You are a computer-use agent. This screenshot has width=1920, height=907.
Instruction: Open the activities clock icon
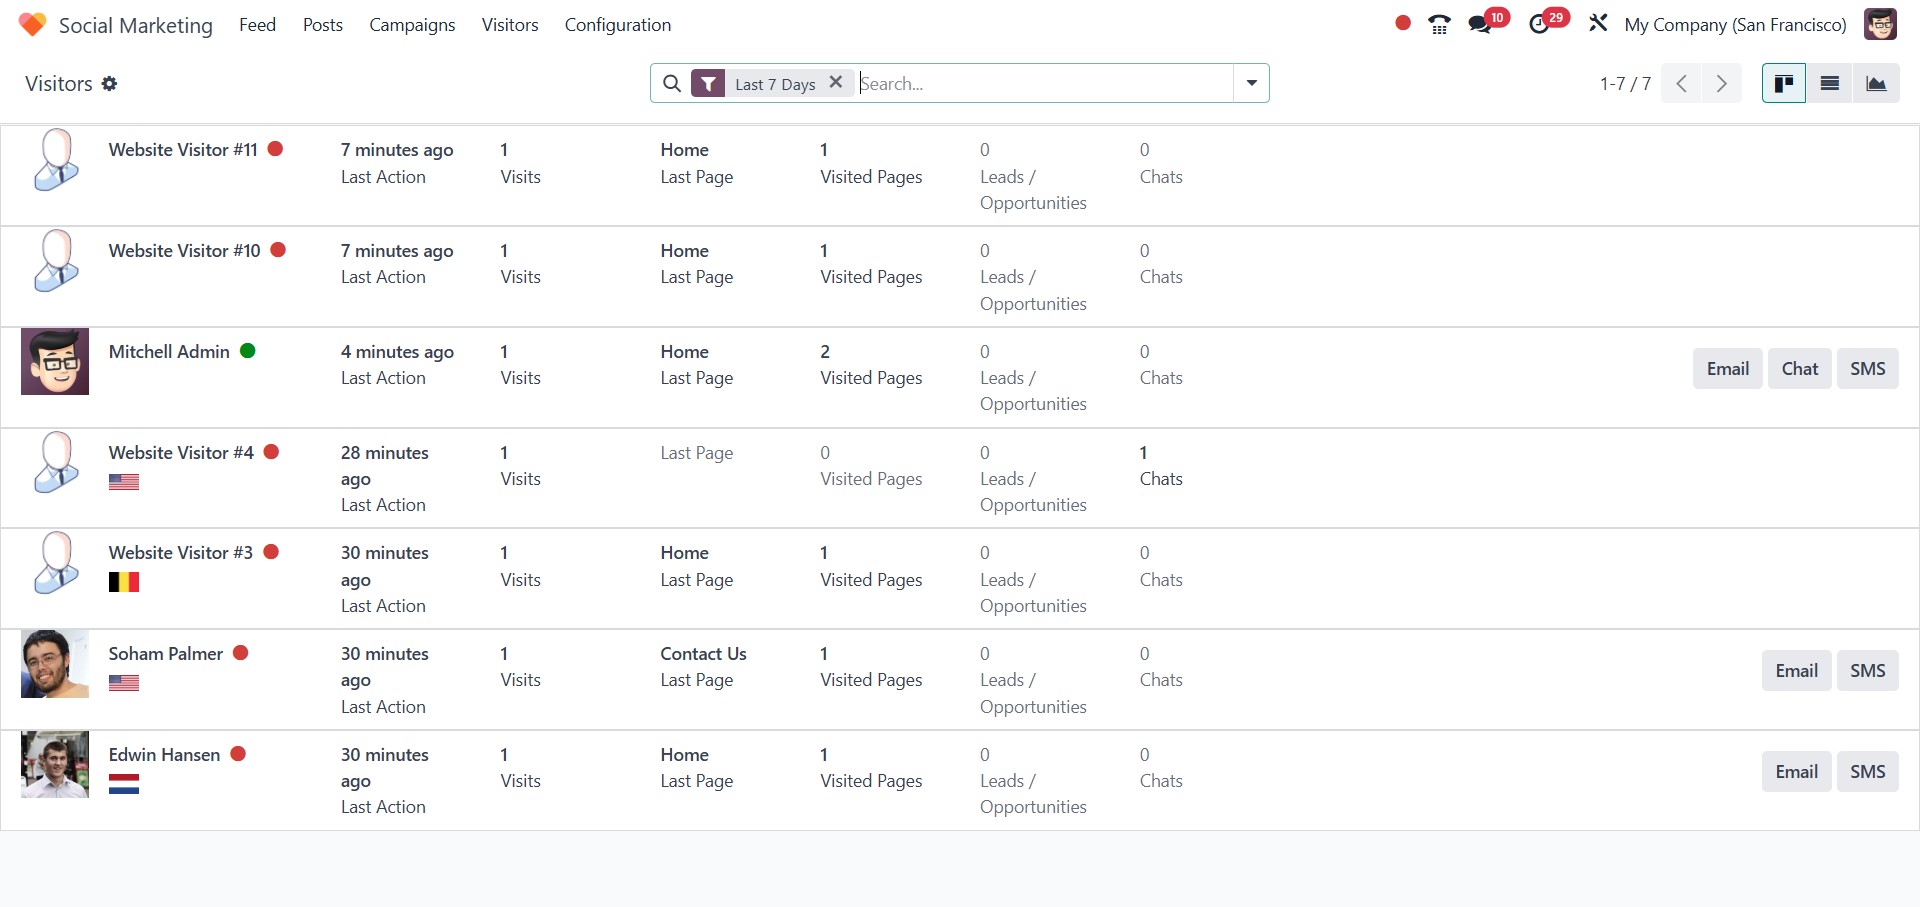(x=1540, y=25)
